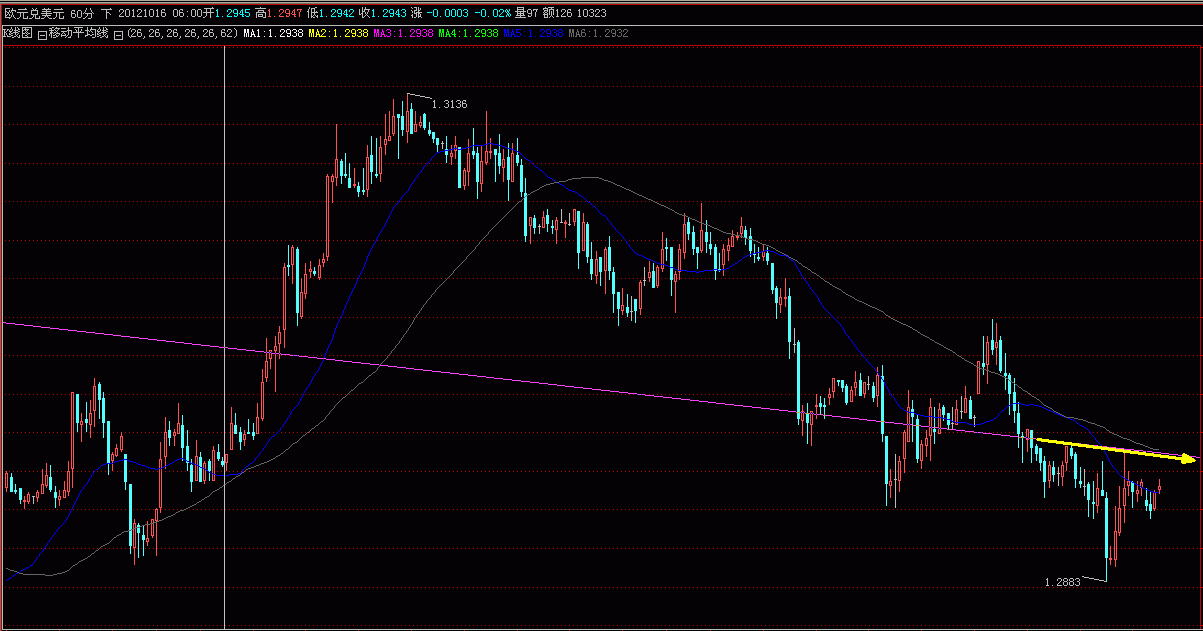Click the percent change -0.02%
Viewport: 1203px width, 631px height.
click(x=493, y=13)
